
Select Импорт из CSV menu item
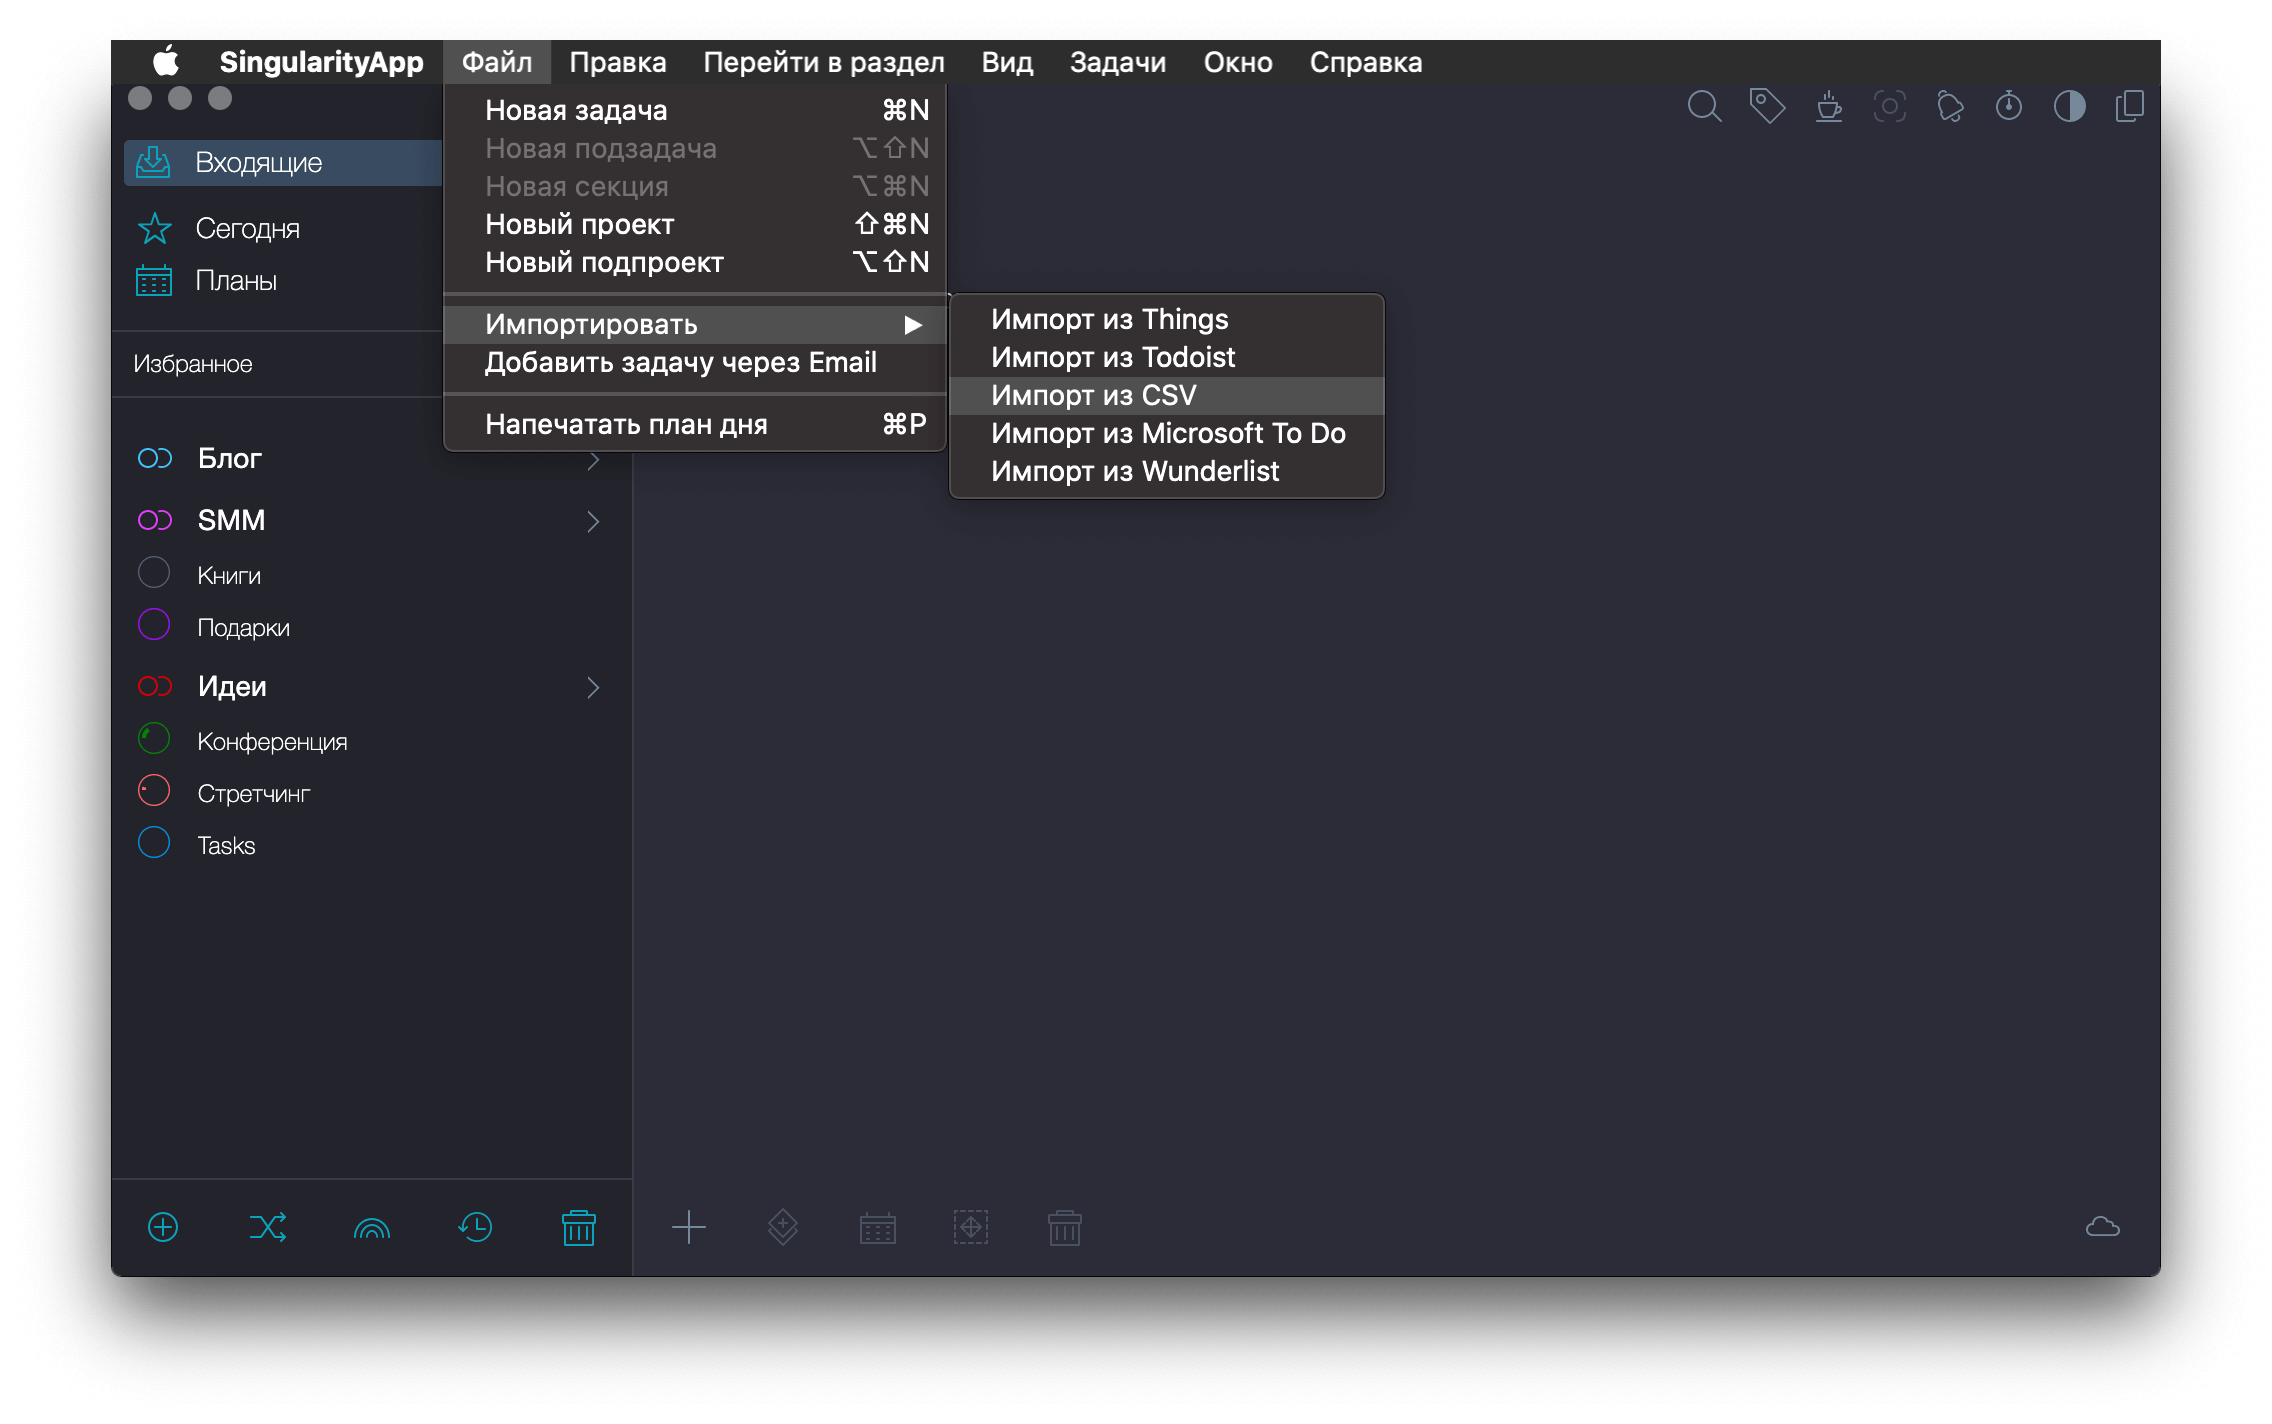point(1093,396)
